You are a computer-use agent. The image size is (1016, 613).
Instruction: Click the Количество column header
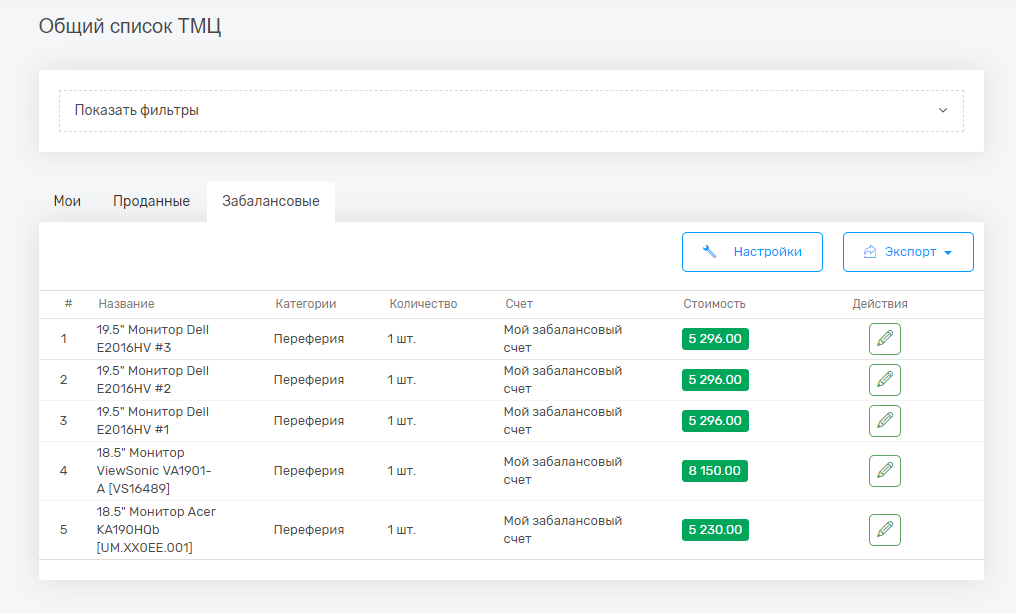pos(423,304)
